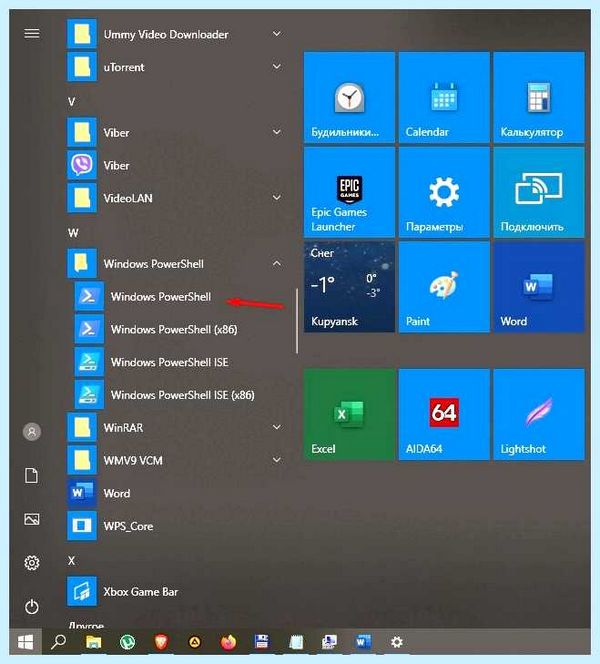Open Word from the taskbar
The width and height of the screenshot is (600, 664).
click(x=363, y=642)
